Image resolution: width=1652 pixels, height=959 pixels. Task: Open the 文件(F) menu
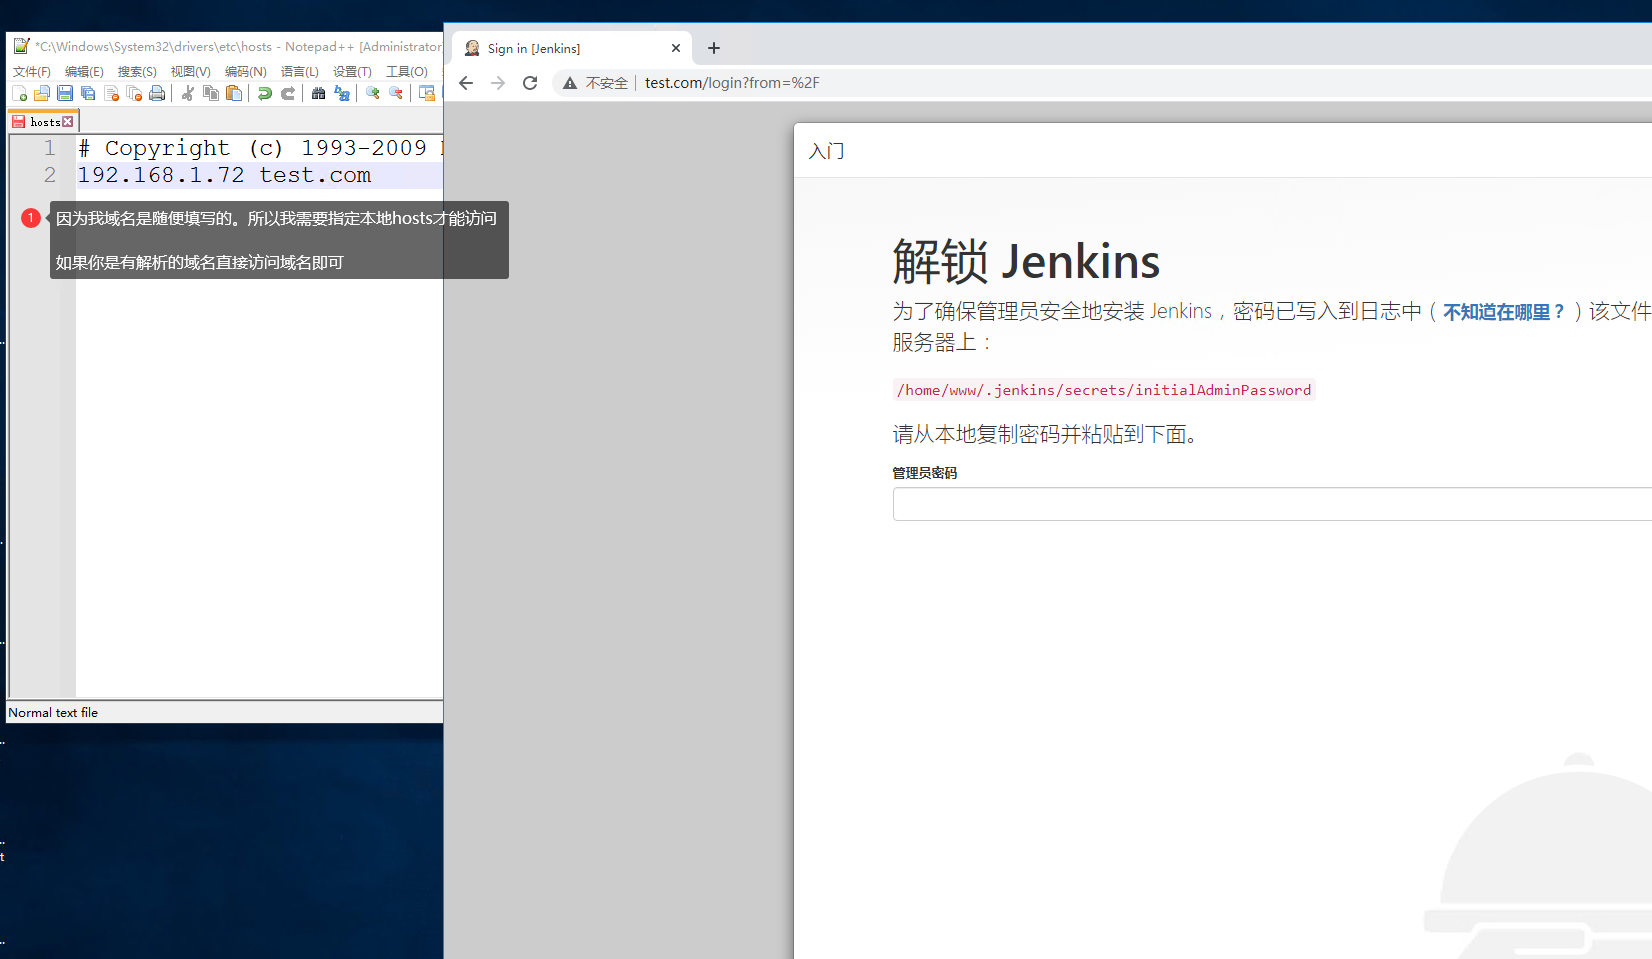[x=32, y=72]
